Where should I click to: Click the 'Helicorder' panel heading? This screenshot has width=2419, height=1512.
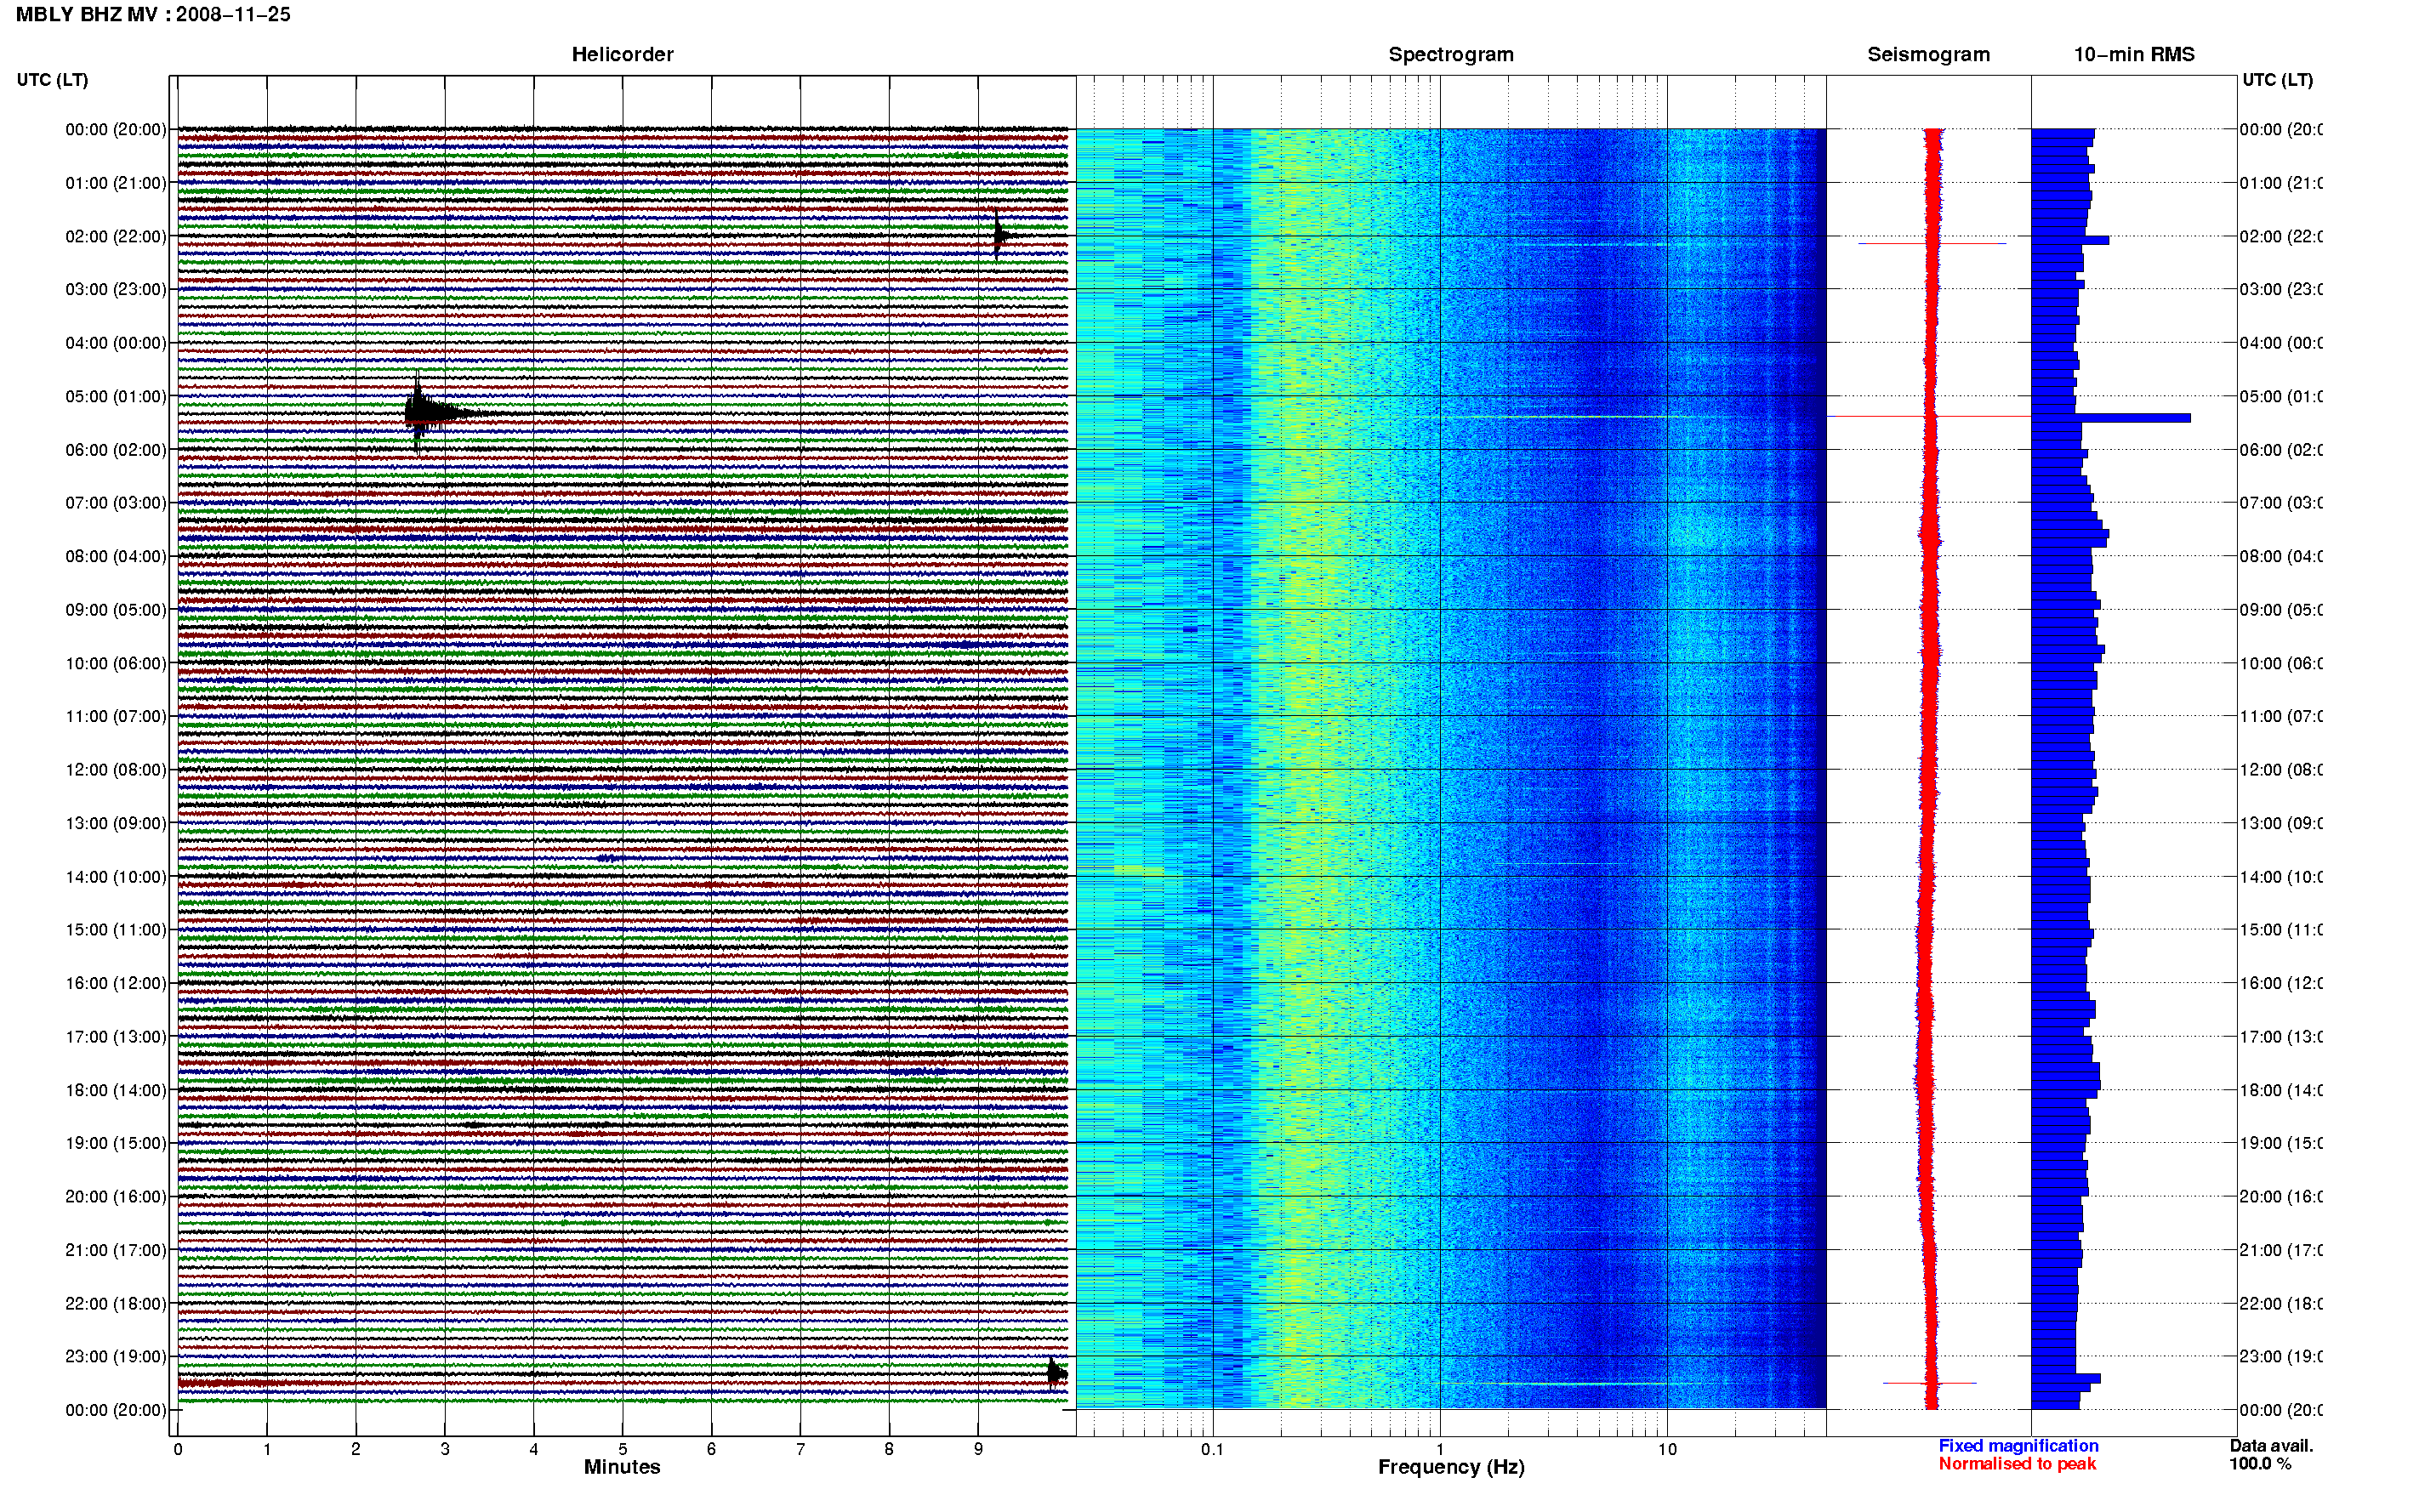coord(622,55)
